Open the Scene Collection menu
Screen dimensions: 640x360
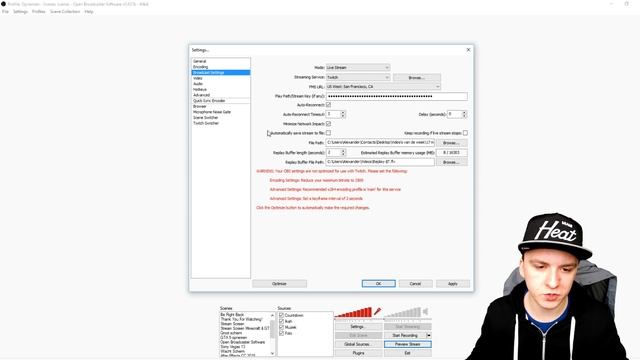pos(65,11)
